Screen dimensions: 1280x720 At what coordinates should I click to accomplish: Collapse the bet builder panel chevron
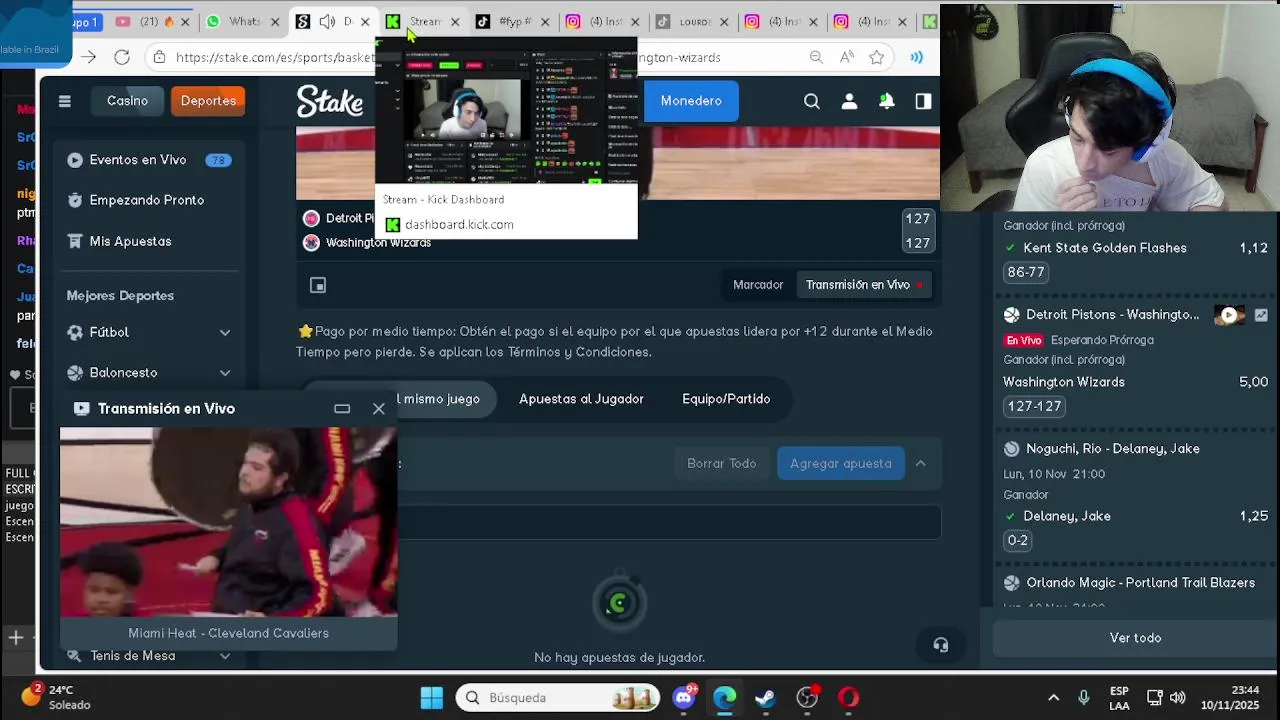921,463
